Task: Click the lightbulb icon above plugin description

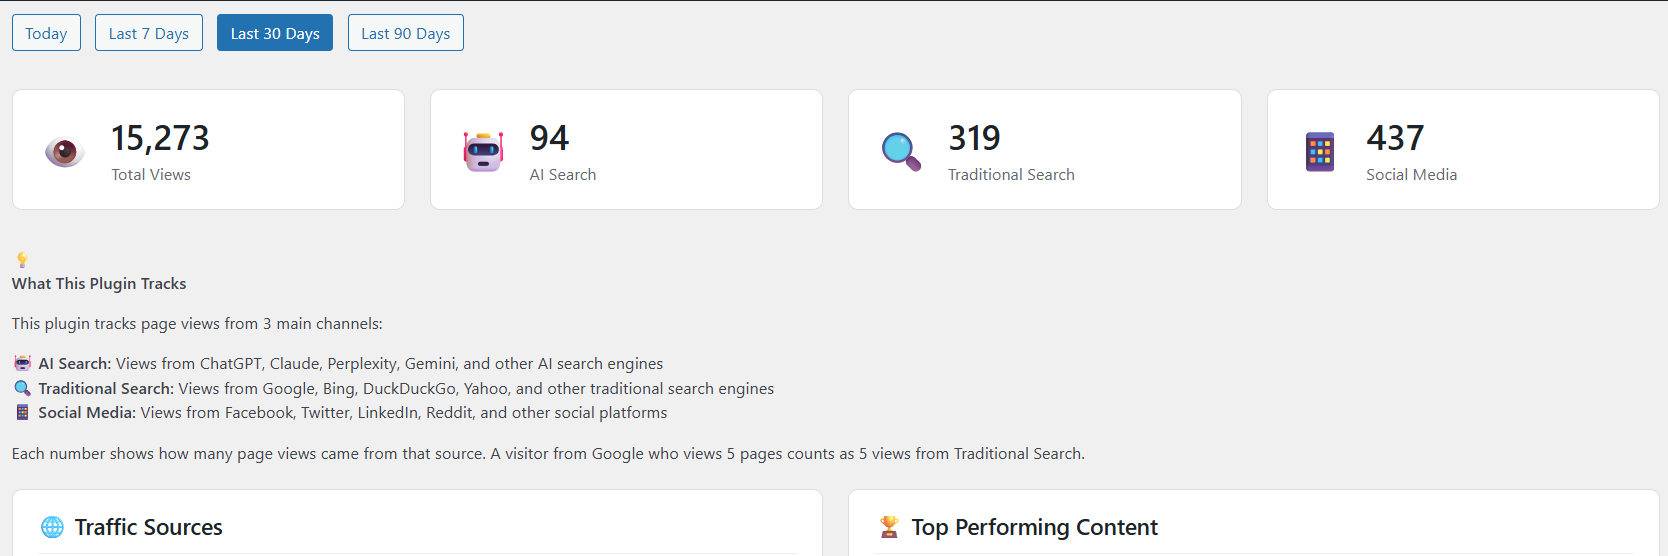Action: pyautogui.click(x=22, y=260)
